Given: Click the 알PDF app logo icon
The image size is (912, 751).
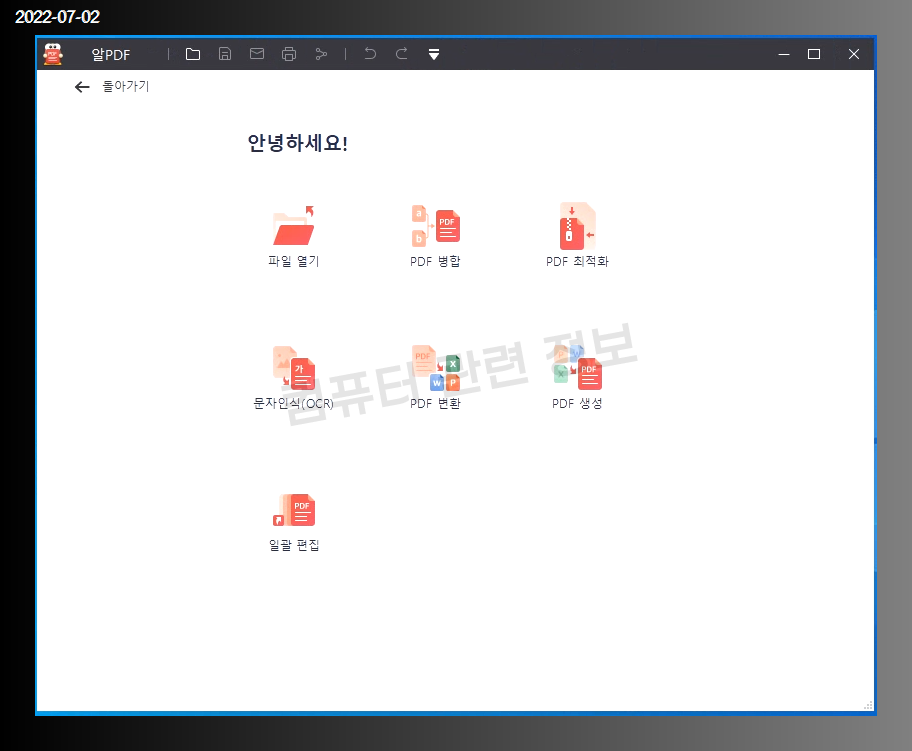Looking at the screenshot, I should 53,54.
